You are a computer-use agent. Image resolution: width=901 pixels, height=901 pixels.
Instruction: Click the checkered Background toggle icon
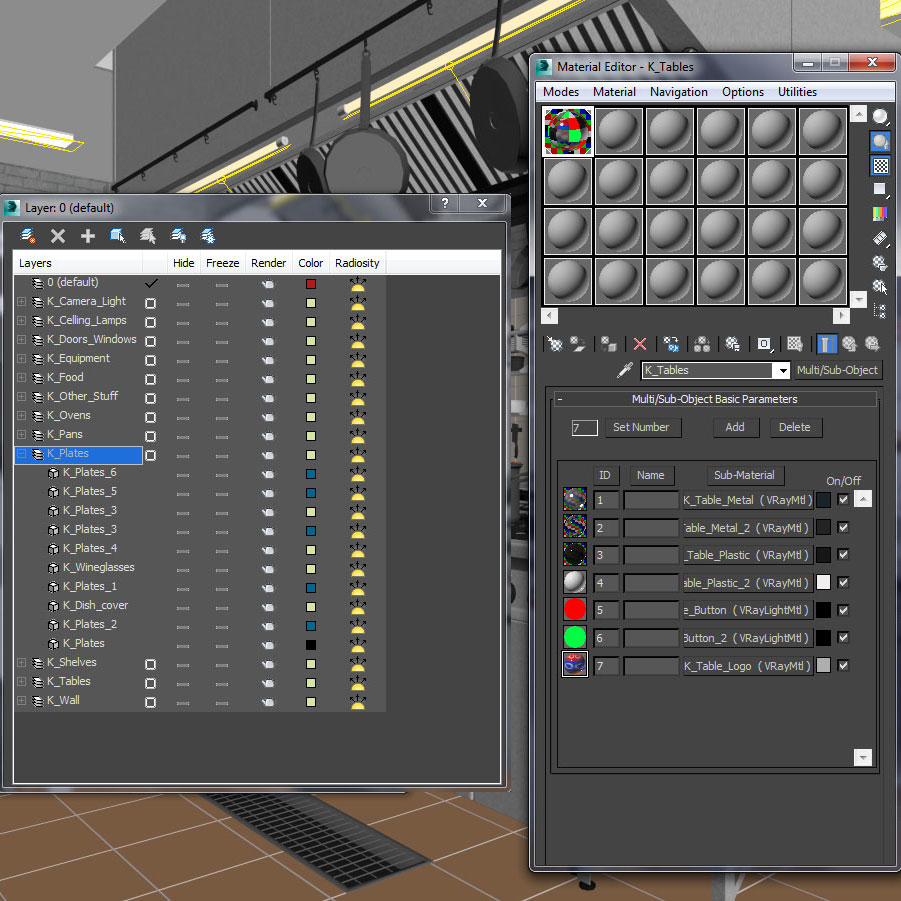click(x=880, y=164)
